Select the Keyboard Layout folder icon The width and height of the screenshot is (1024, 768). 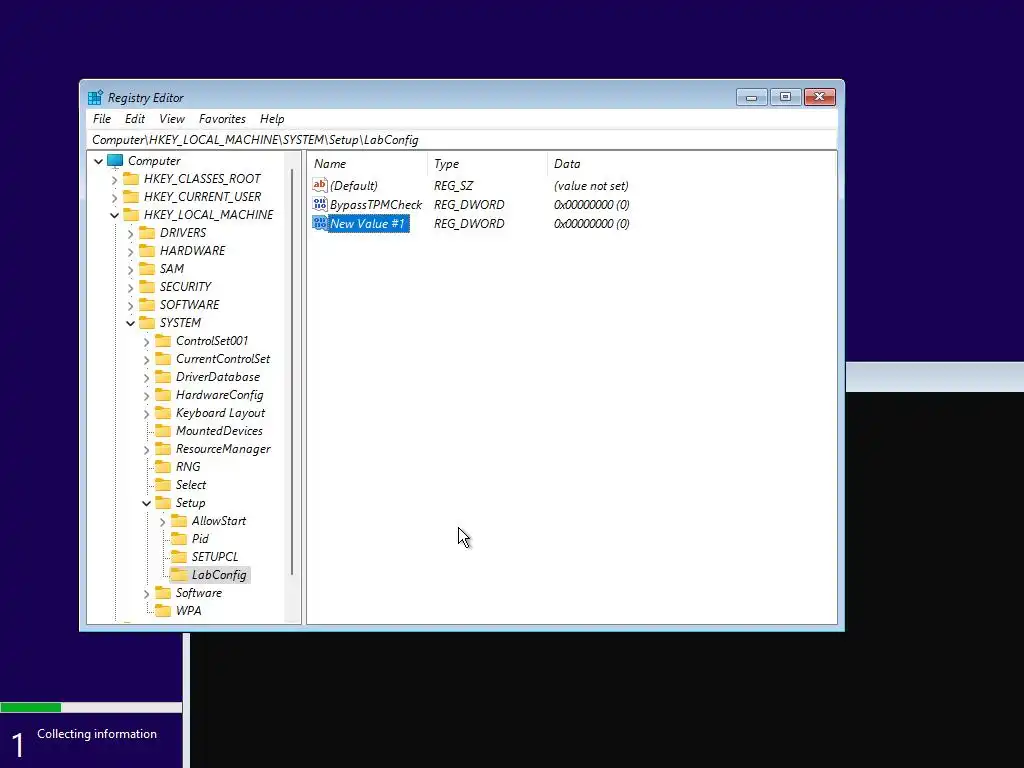163,413
